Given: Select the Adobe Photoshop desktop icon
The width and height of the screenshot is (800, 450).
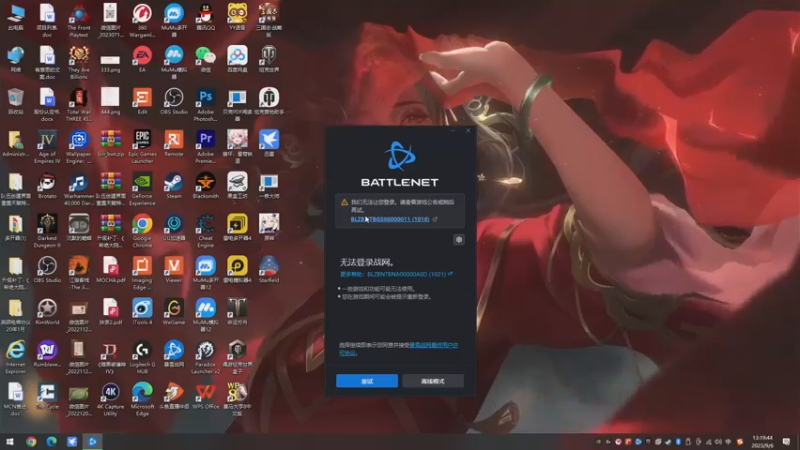Looking at the screenshot, I should (206, 105).
